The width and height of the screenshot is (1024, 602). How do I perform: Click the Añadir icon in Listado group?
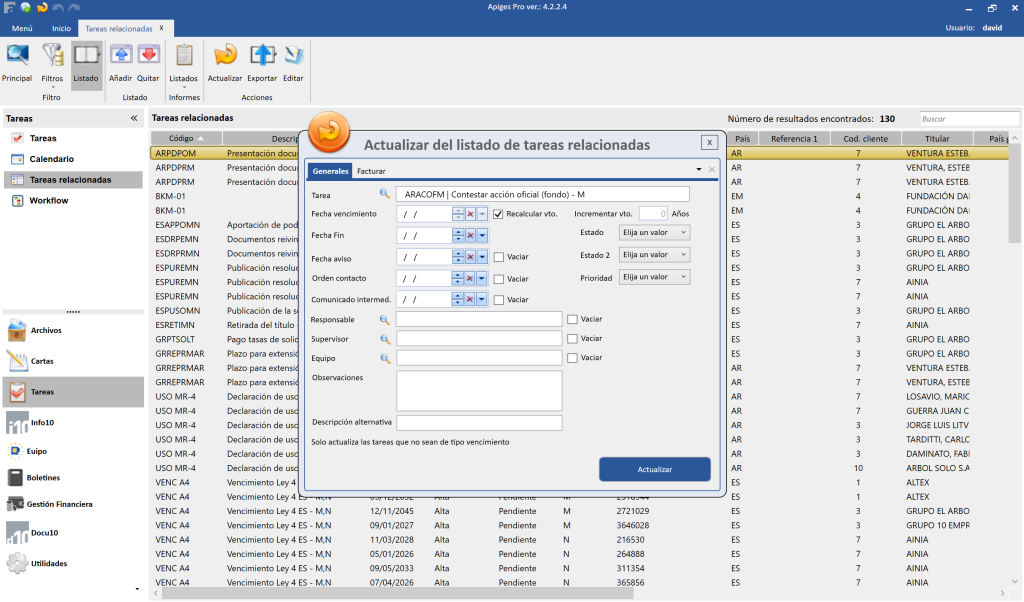tap(120, 62)
